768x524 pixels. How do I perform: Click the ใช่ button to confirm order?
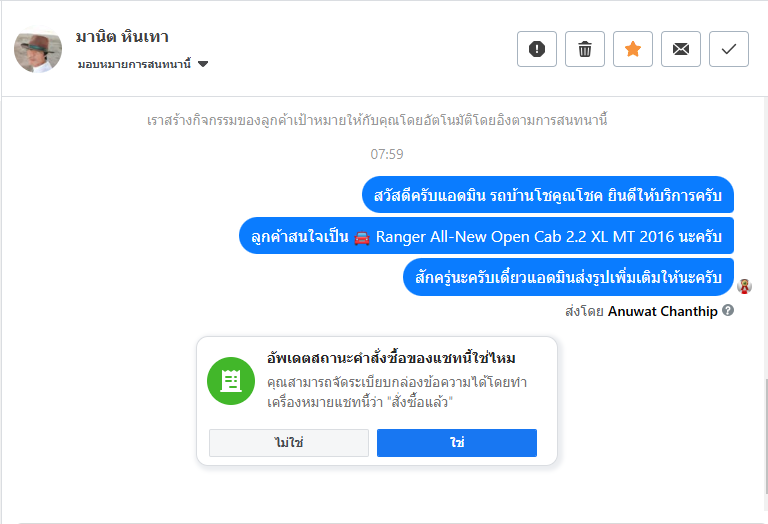click(x=457, y=443)
